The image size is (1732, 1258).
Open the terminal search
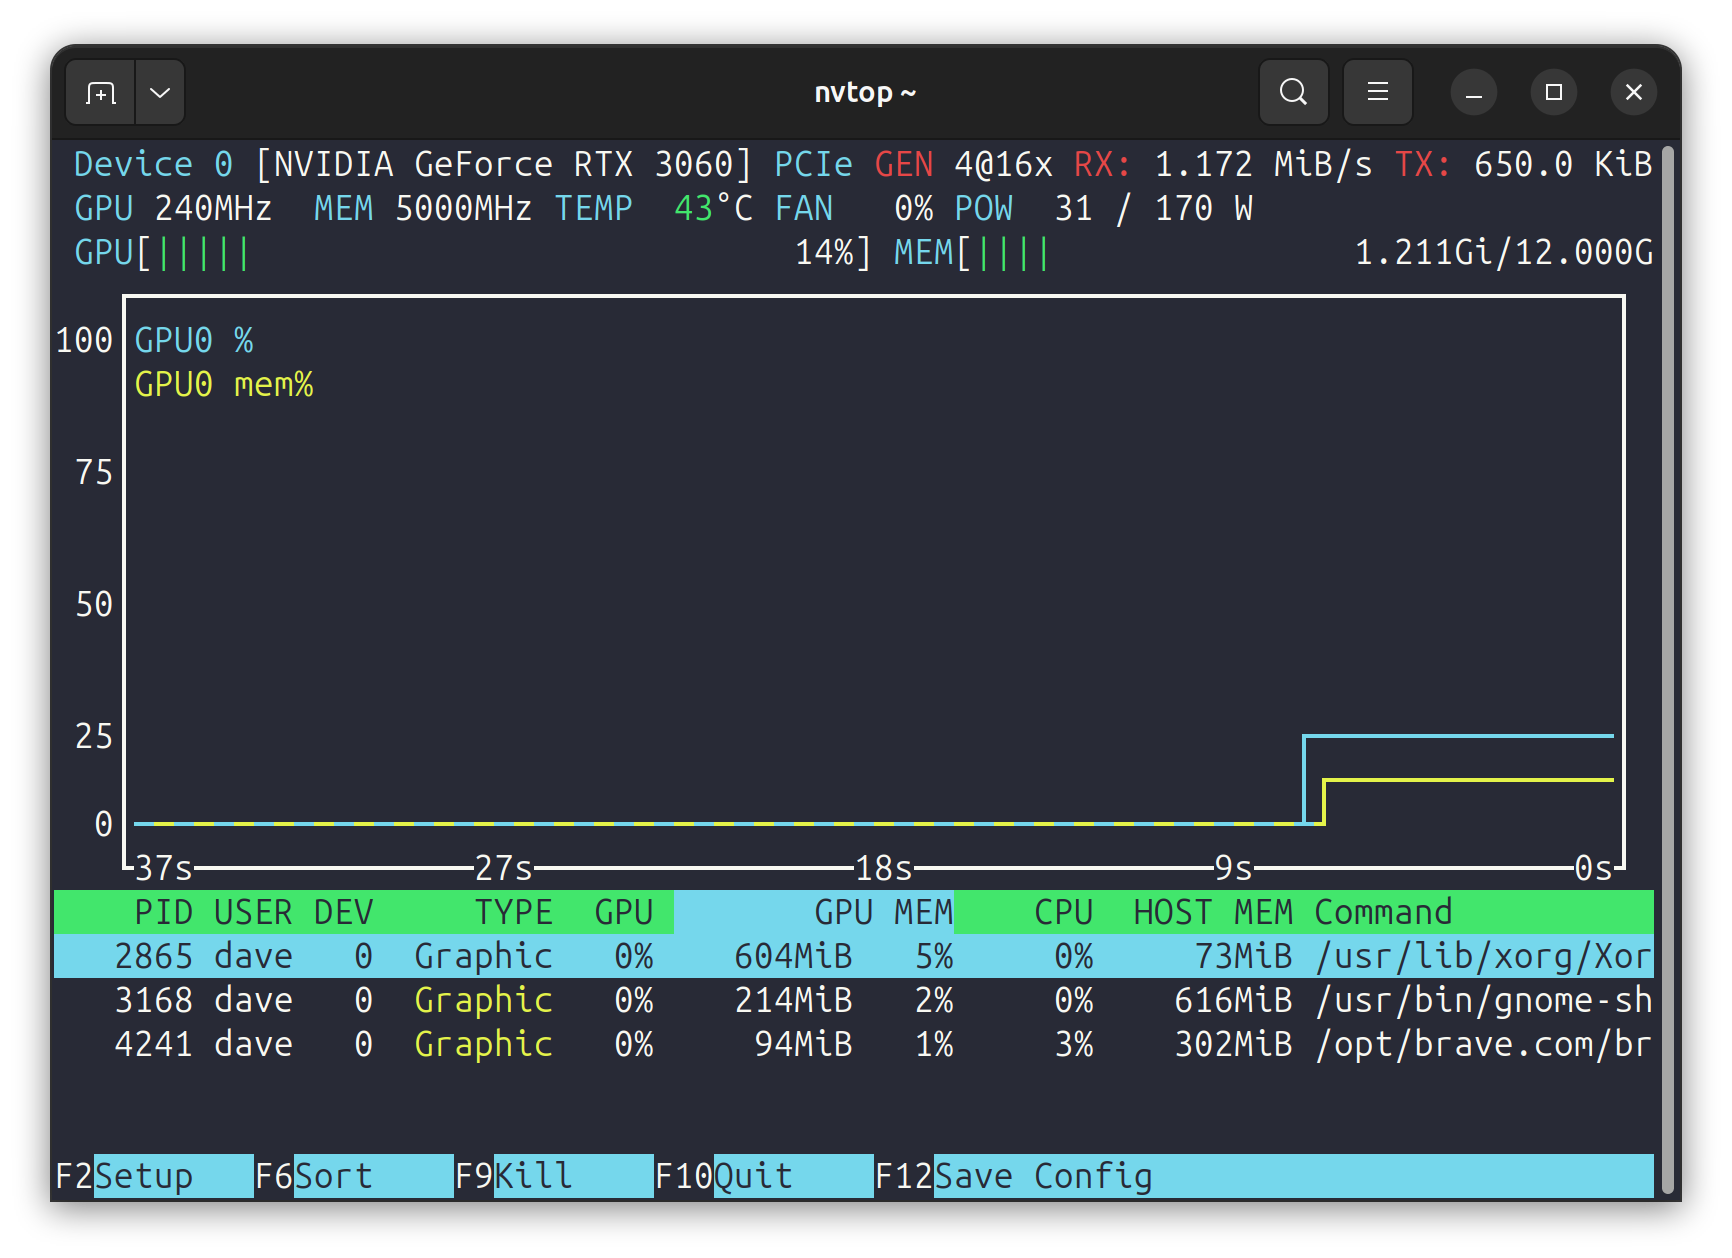pyautogui.click(x=1294, y=93)
